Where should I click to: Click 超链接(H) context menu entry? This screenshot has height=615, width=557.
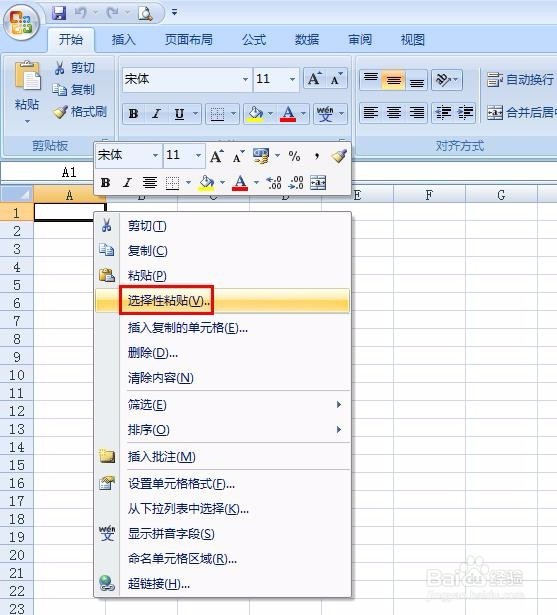[x=222, y=584]
